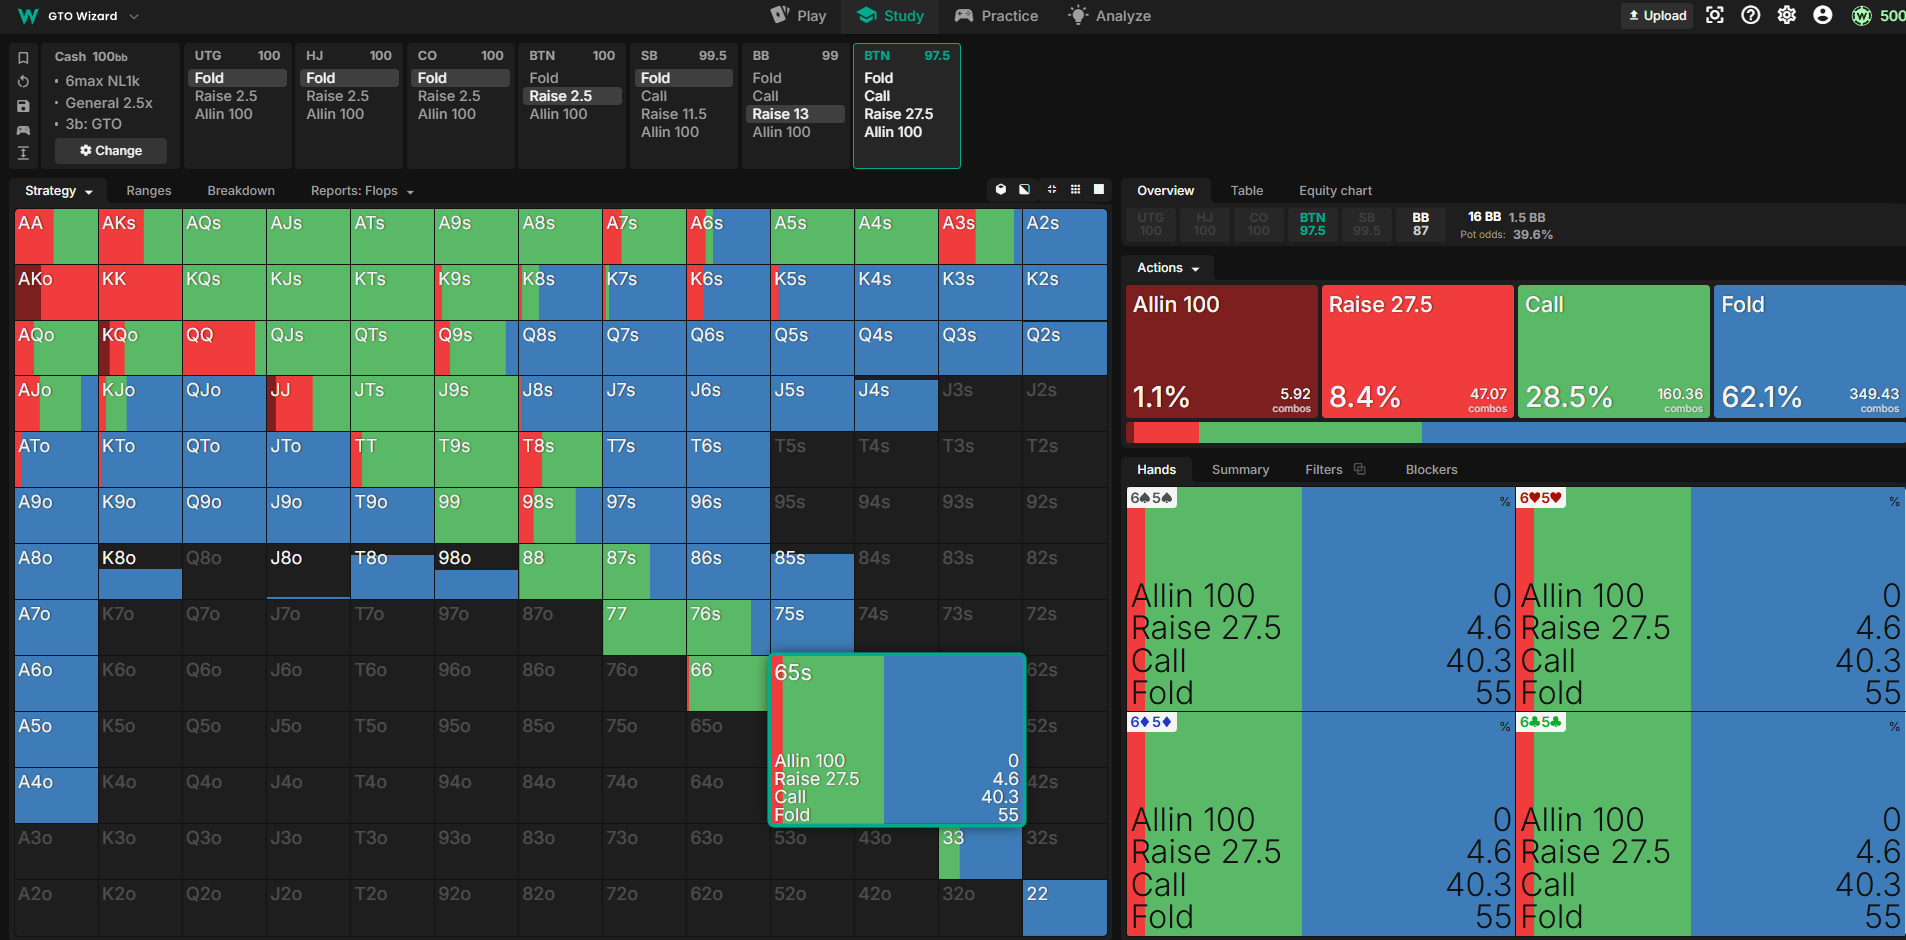The height and width of the screenshot is (940, 1906).
Task: Click the reset circular arrow icon
Action: tap(23, 82)
